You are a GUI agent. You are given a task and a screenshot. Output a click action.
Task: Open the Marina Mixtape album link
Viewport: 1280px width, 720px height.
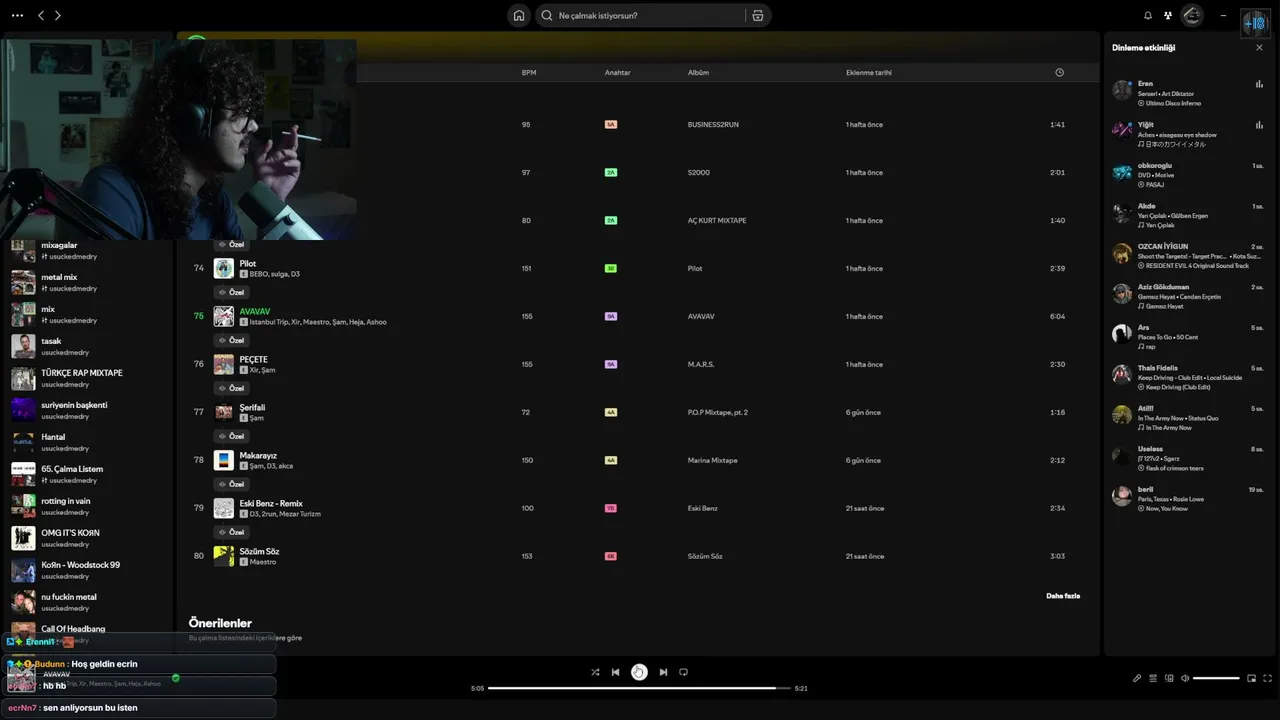point(712,460)
